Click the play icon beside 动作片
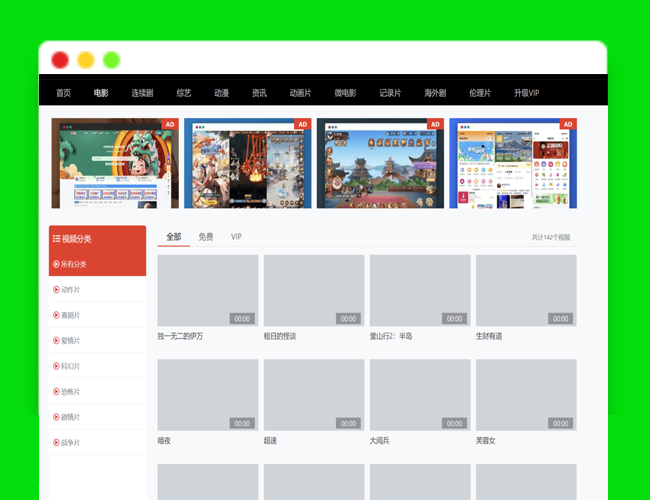 click(56, 289)
